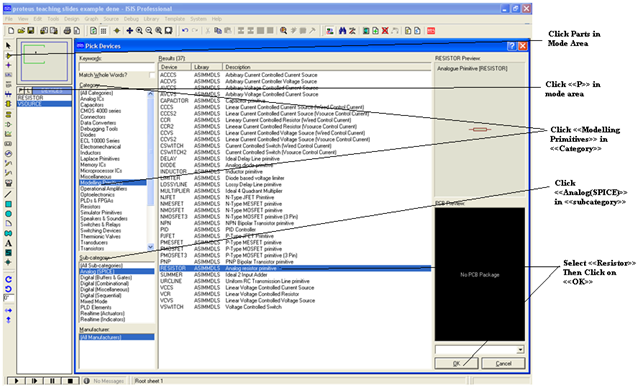Screen dimensions: 640x388
Task: Click the Zoom out magnifier icon
Action: tap(149, 31)
